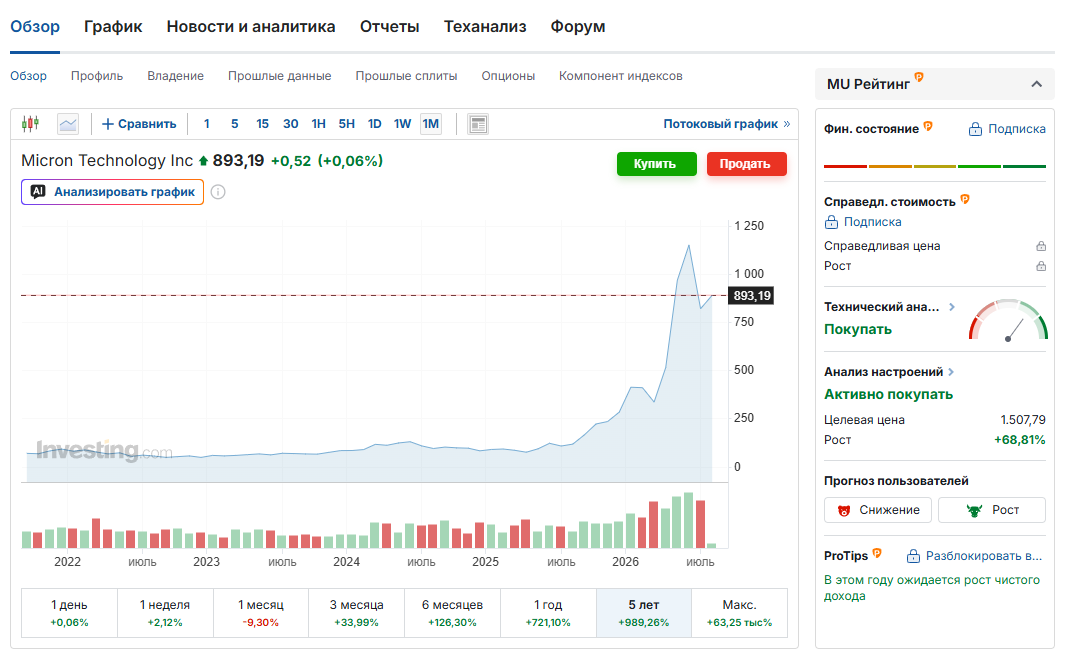The image size is (1075, 667).
Task: Click Сравнить to compare instruments
Action: point(139,124)
